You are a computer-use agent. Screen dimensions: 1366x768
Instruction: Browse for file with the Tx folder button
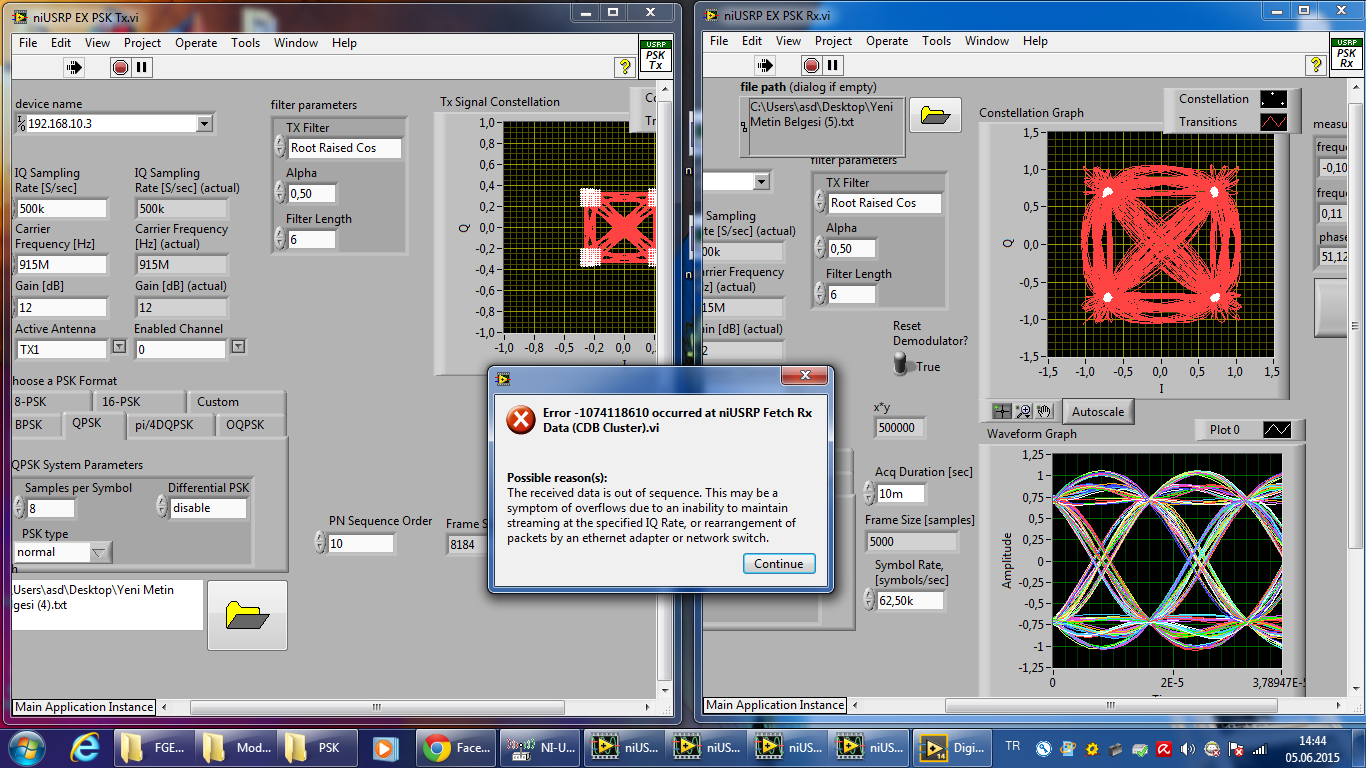[x=247, y=615]
